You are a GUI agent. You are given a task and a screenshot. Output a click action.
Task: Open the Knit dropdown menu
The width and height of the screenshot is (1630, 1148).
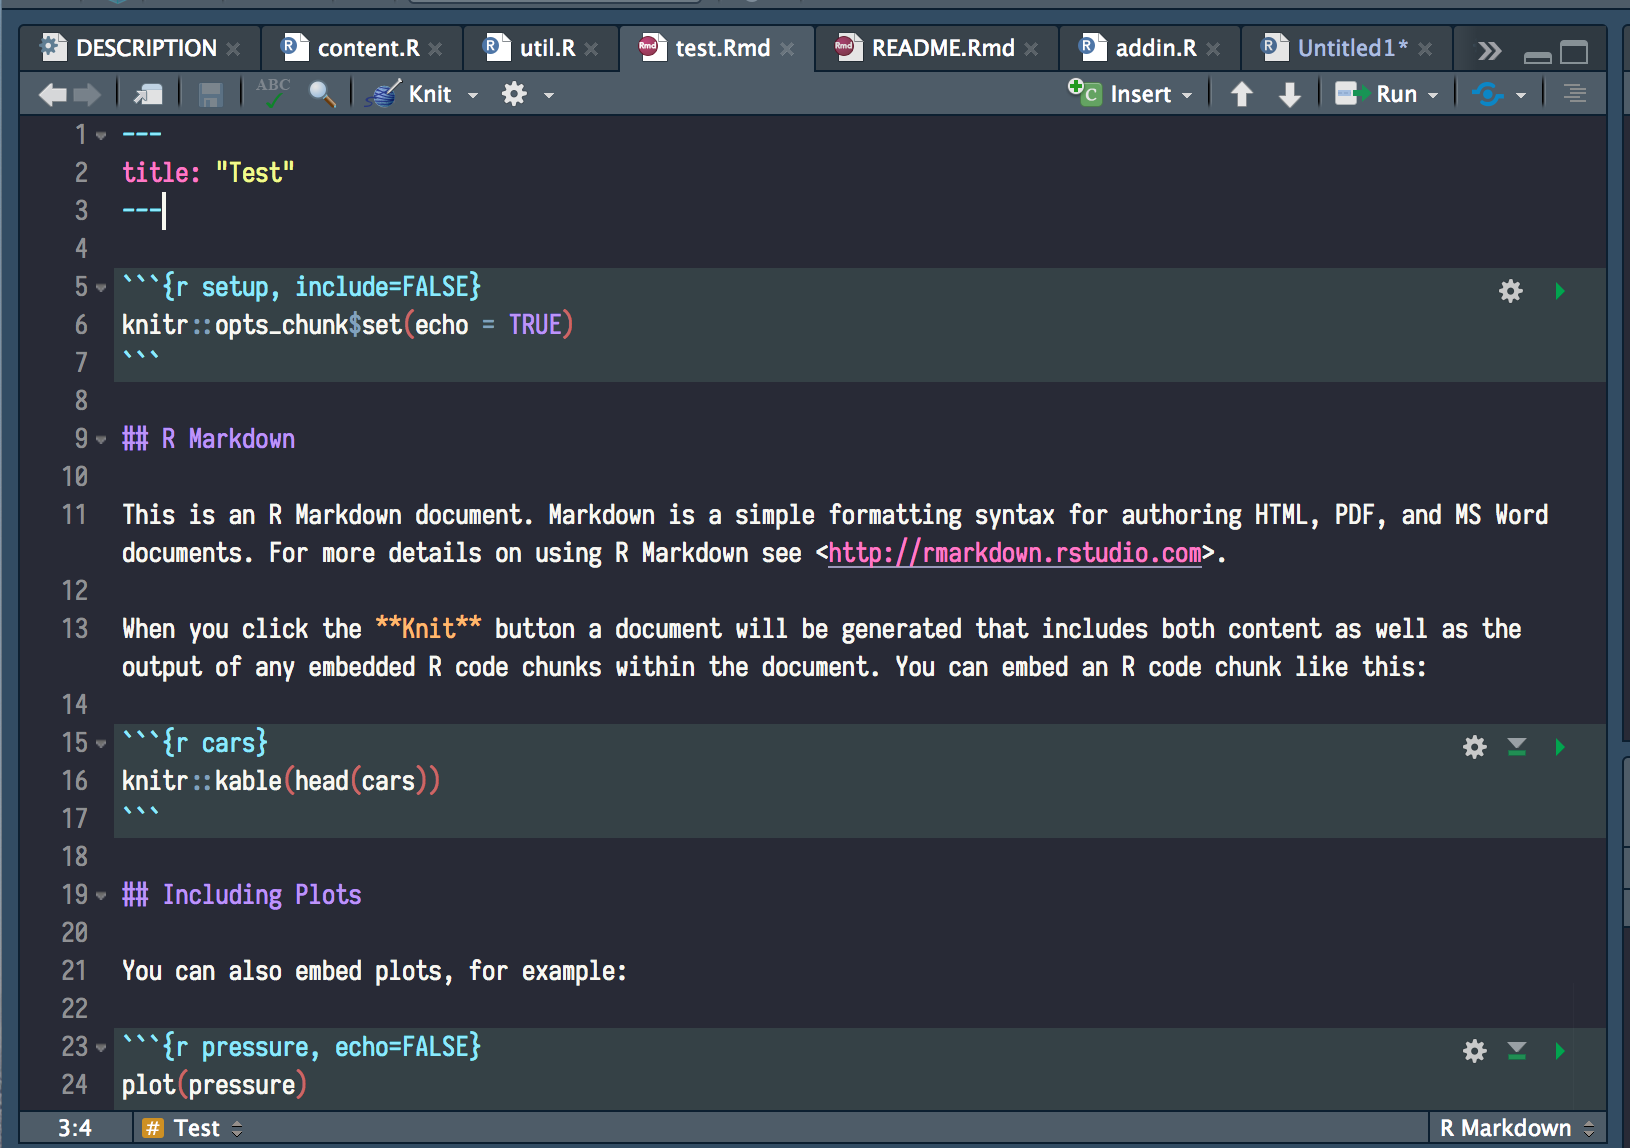point(472,93)
